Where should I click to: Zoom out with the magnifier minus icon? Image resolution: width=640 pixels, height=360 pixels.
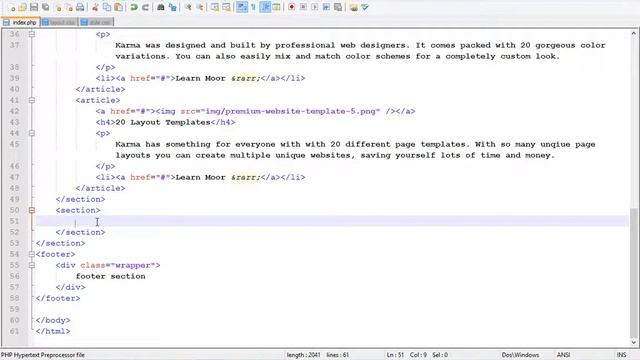200,7
